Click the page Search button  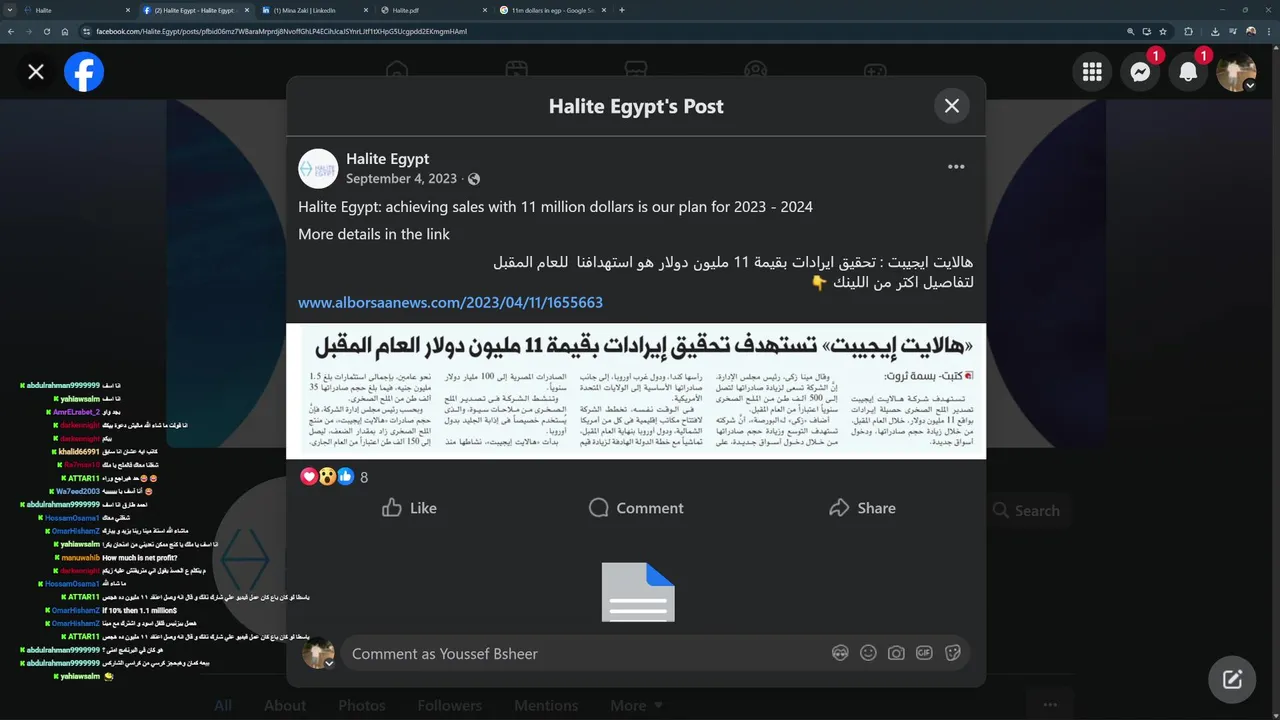[1026, 510]
